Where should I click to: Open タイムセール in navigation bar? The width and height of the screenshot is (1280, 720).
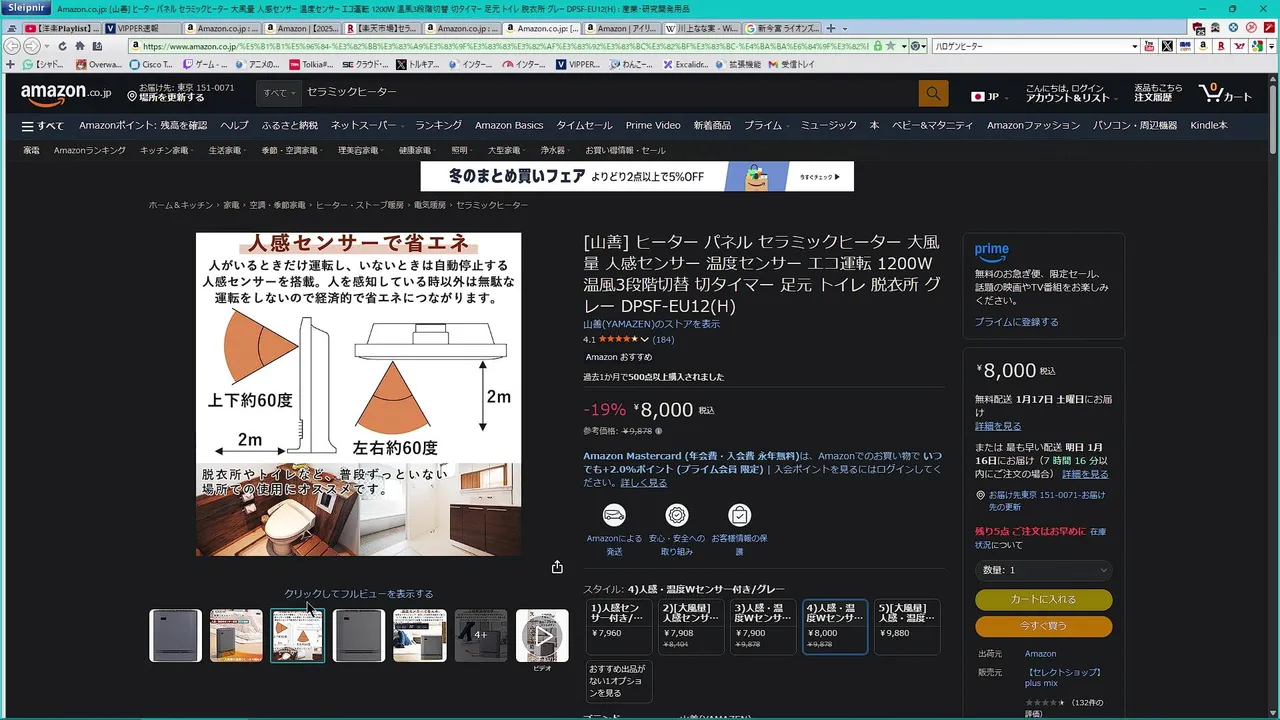584,126
